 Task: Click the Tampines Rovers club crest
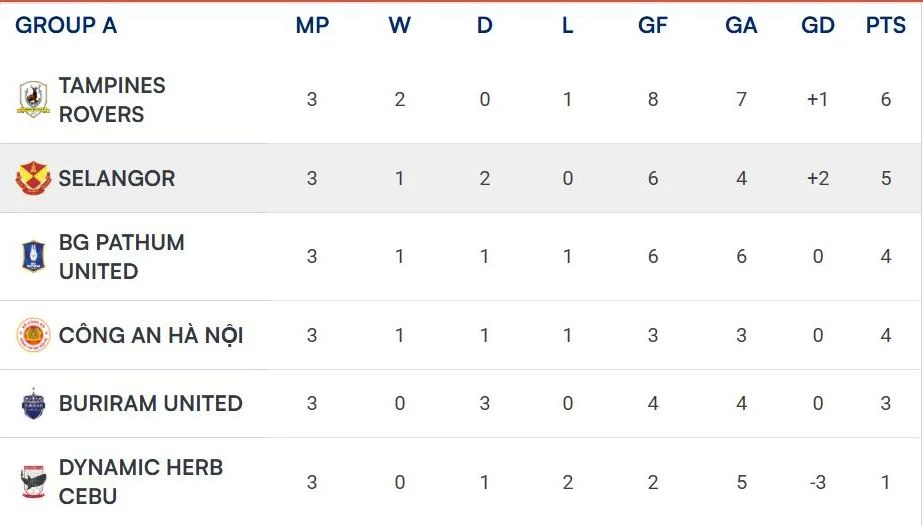click(x=33, y=100)
